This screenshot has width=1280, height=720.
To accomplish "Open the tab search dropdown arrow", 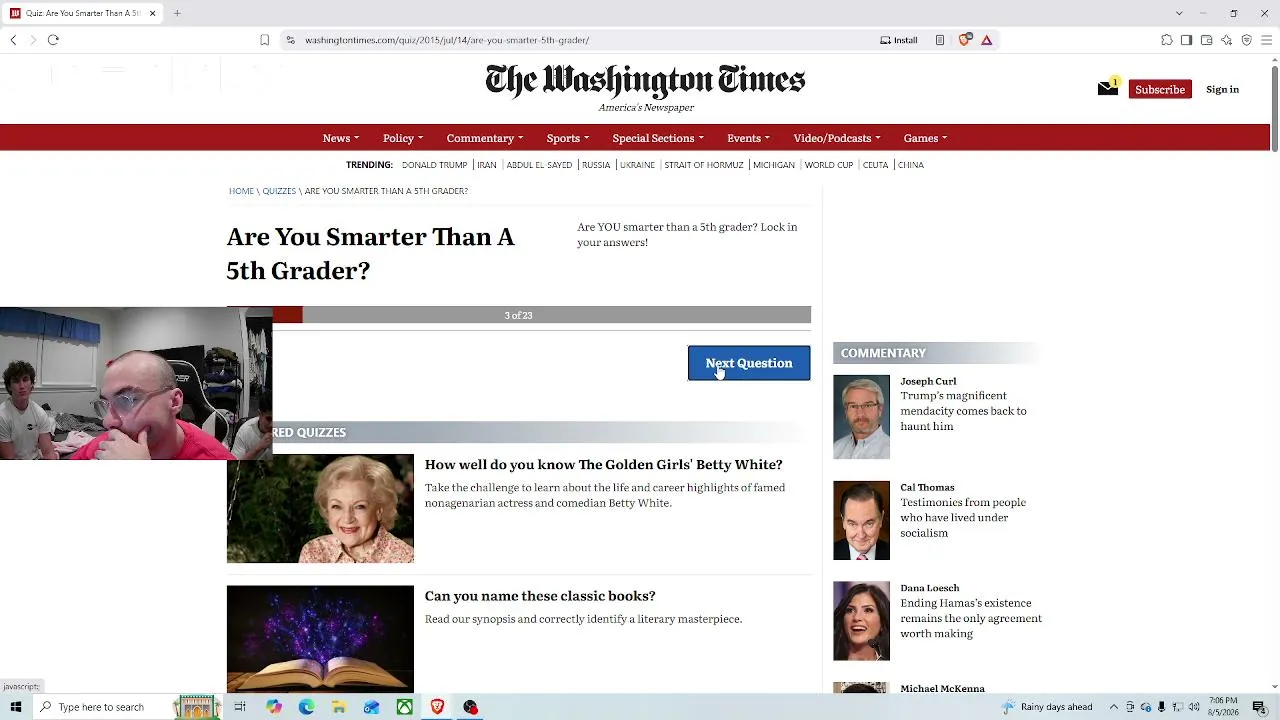I will (1179, 13).
